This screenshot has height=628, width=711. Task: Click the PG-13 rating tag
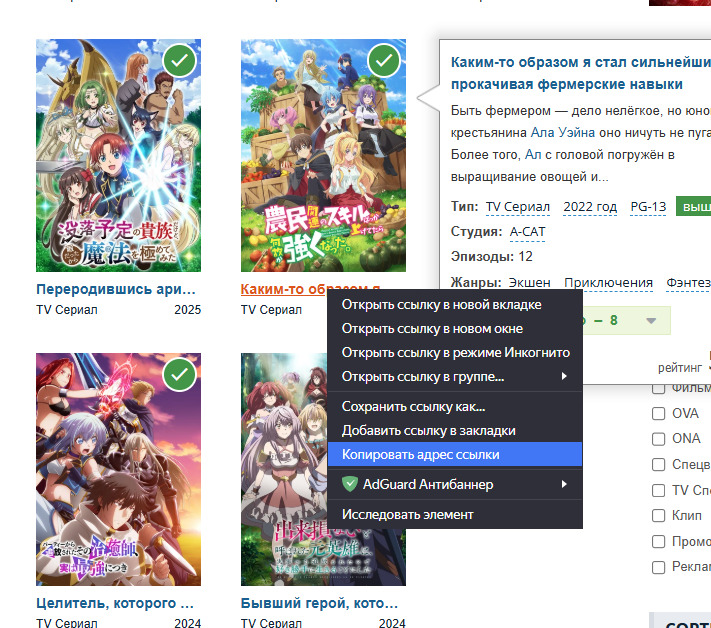coord(648,207)
